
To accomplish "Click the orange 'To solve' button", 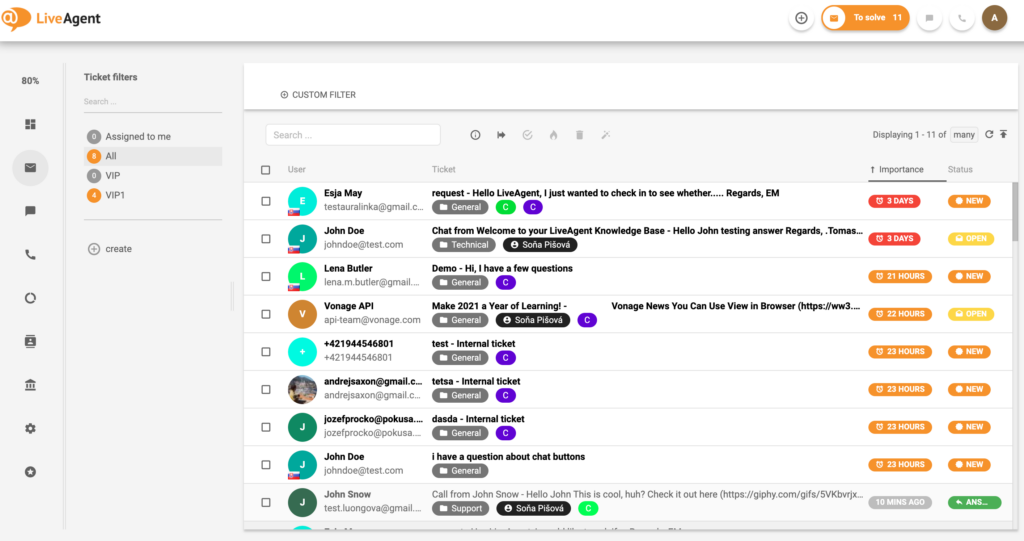I will point(865,18).
